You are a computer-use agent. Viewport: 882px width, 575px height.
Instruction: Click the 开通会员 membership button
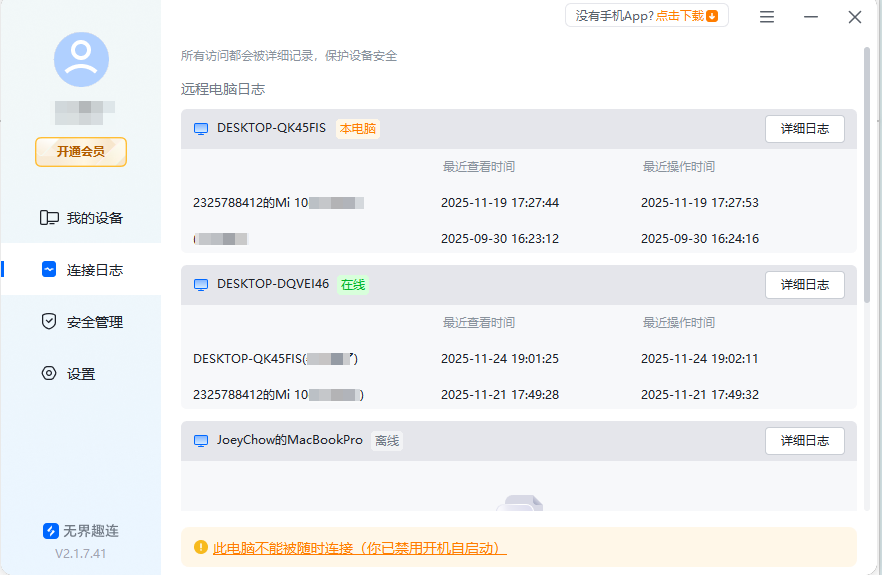[x=81, y=152]
